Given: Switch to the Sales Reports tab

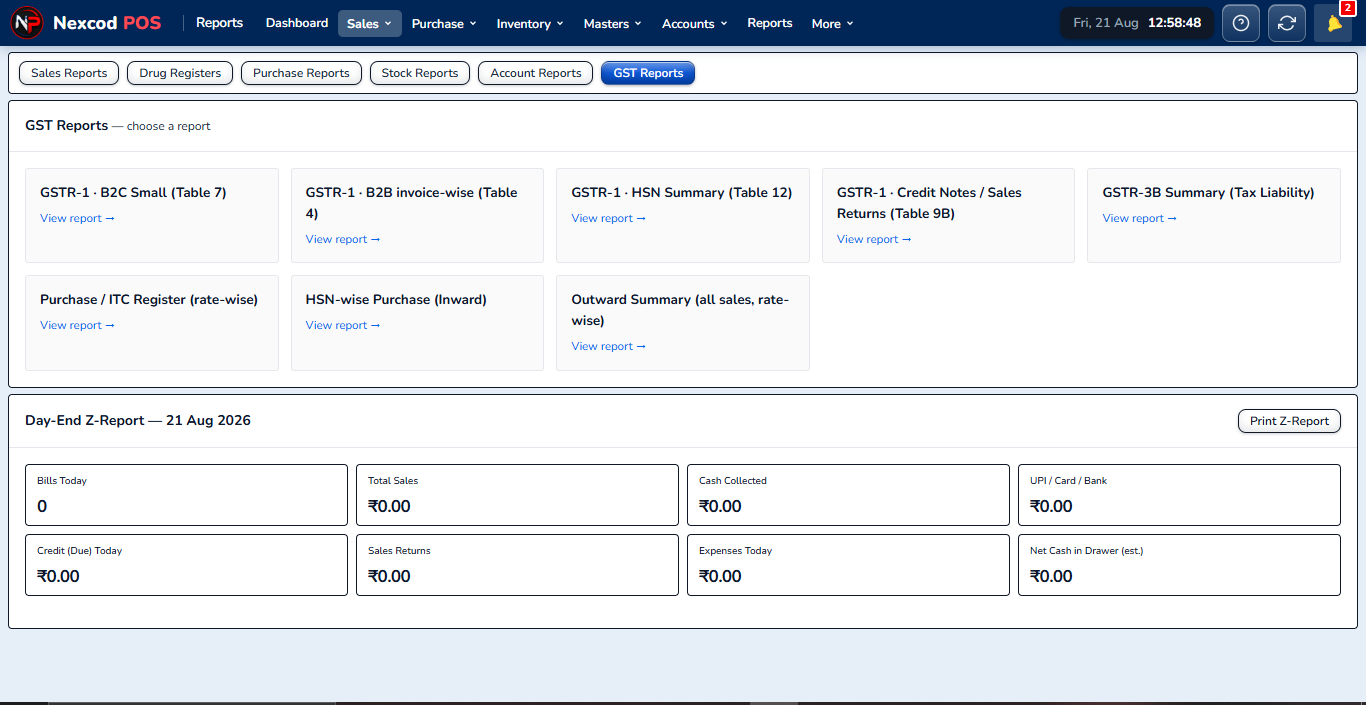Looking at the screenshot, I should point(69,73).
